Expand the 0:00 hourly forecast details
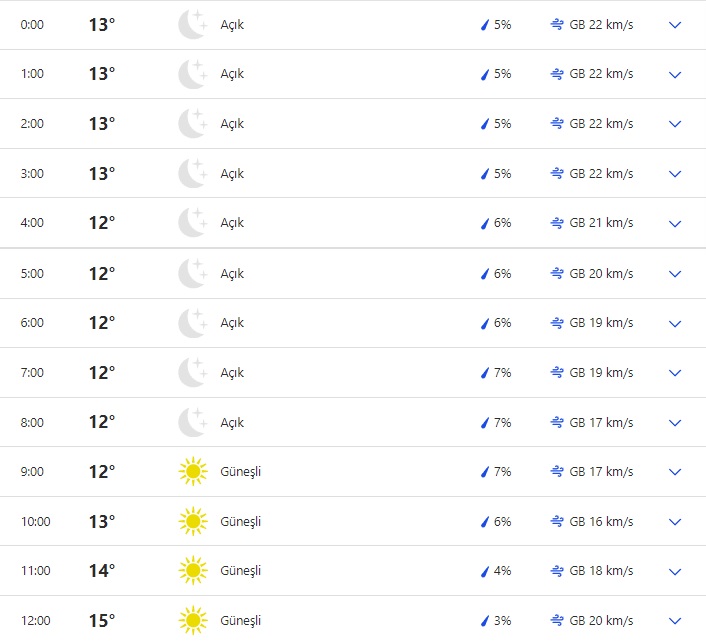This screenshot has width=706, height=641. (675, 25)
